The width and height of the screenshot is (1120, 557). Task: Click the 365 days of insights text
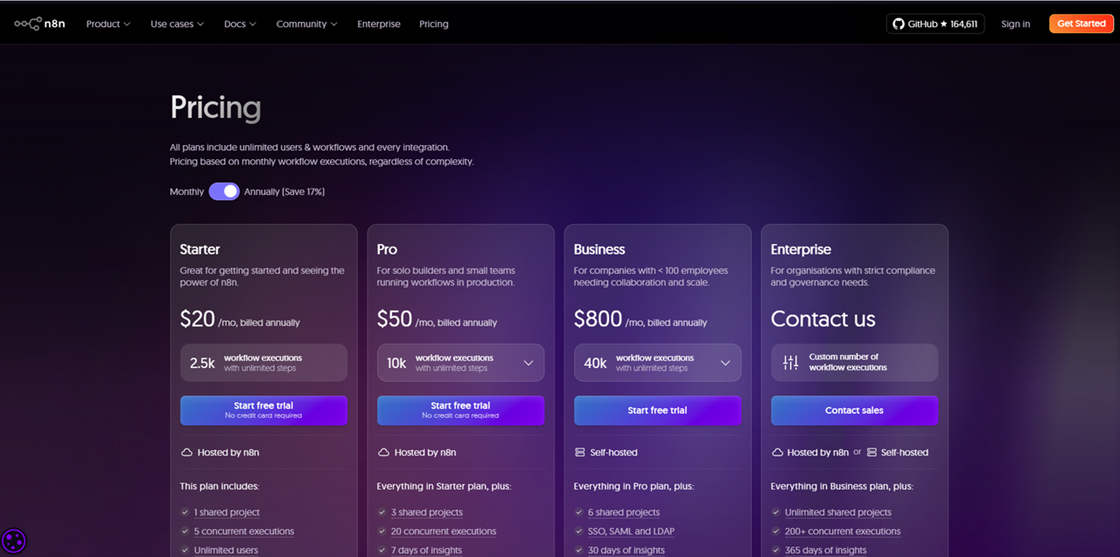(x=826, y=550)
